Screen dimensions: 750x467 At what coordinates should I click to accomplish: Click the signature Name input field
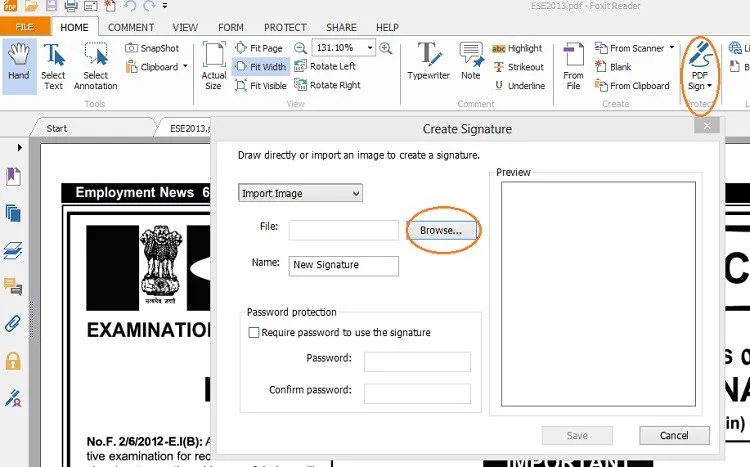343,265
